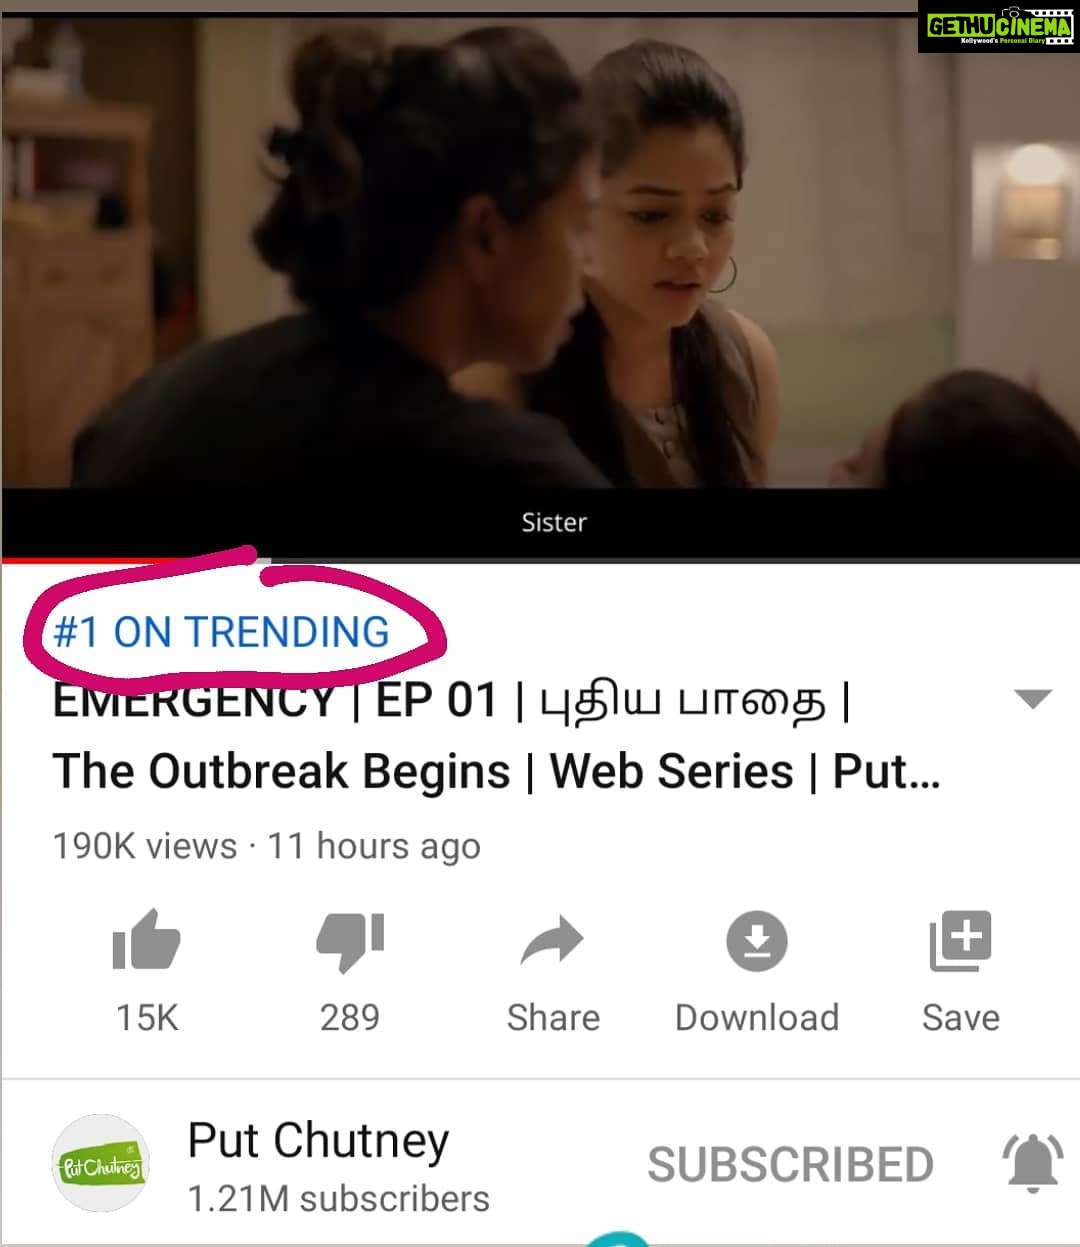
Task: Expand the EMERGENCY EP 01 video title
Action: tap(496, 736)
